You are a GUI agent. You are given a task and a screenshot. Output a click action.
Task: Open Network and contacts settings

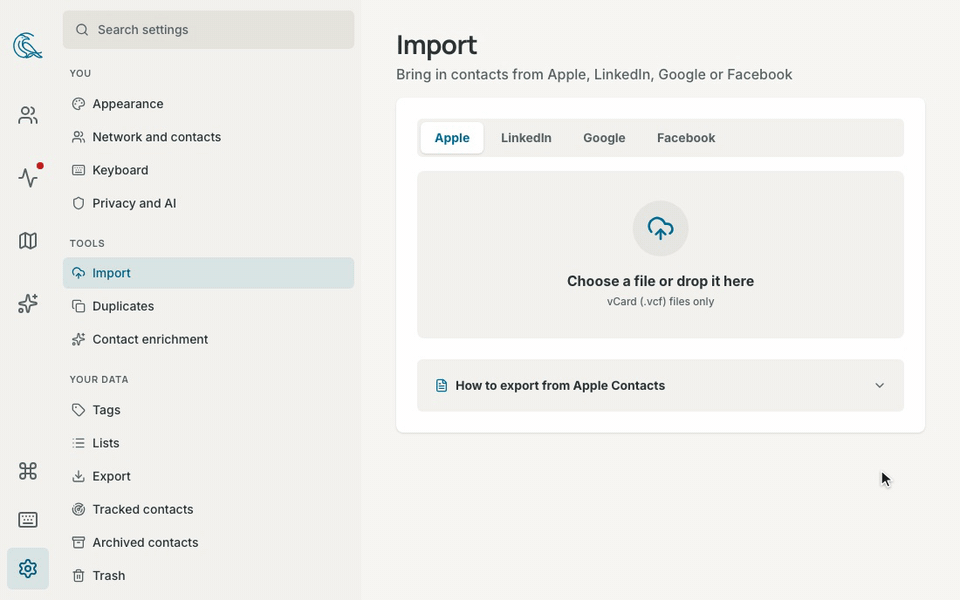coord(157,137)
